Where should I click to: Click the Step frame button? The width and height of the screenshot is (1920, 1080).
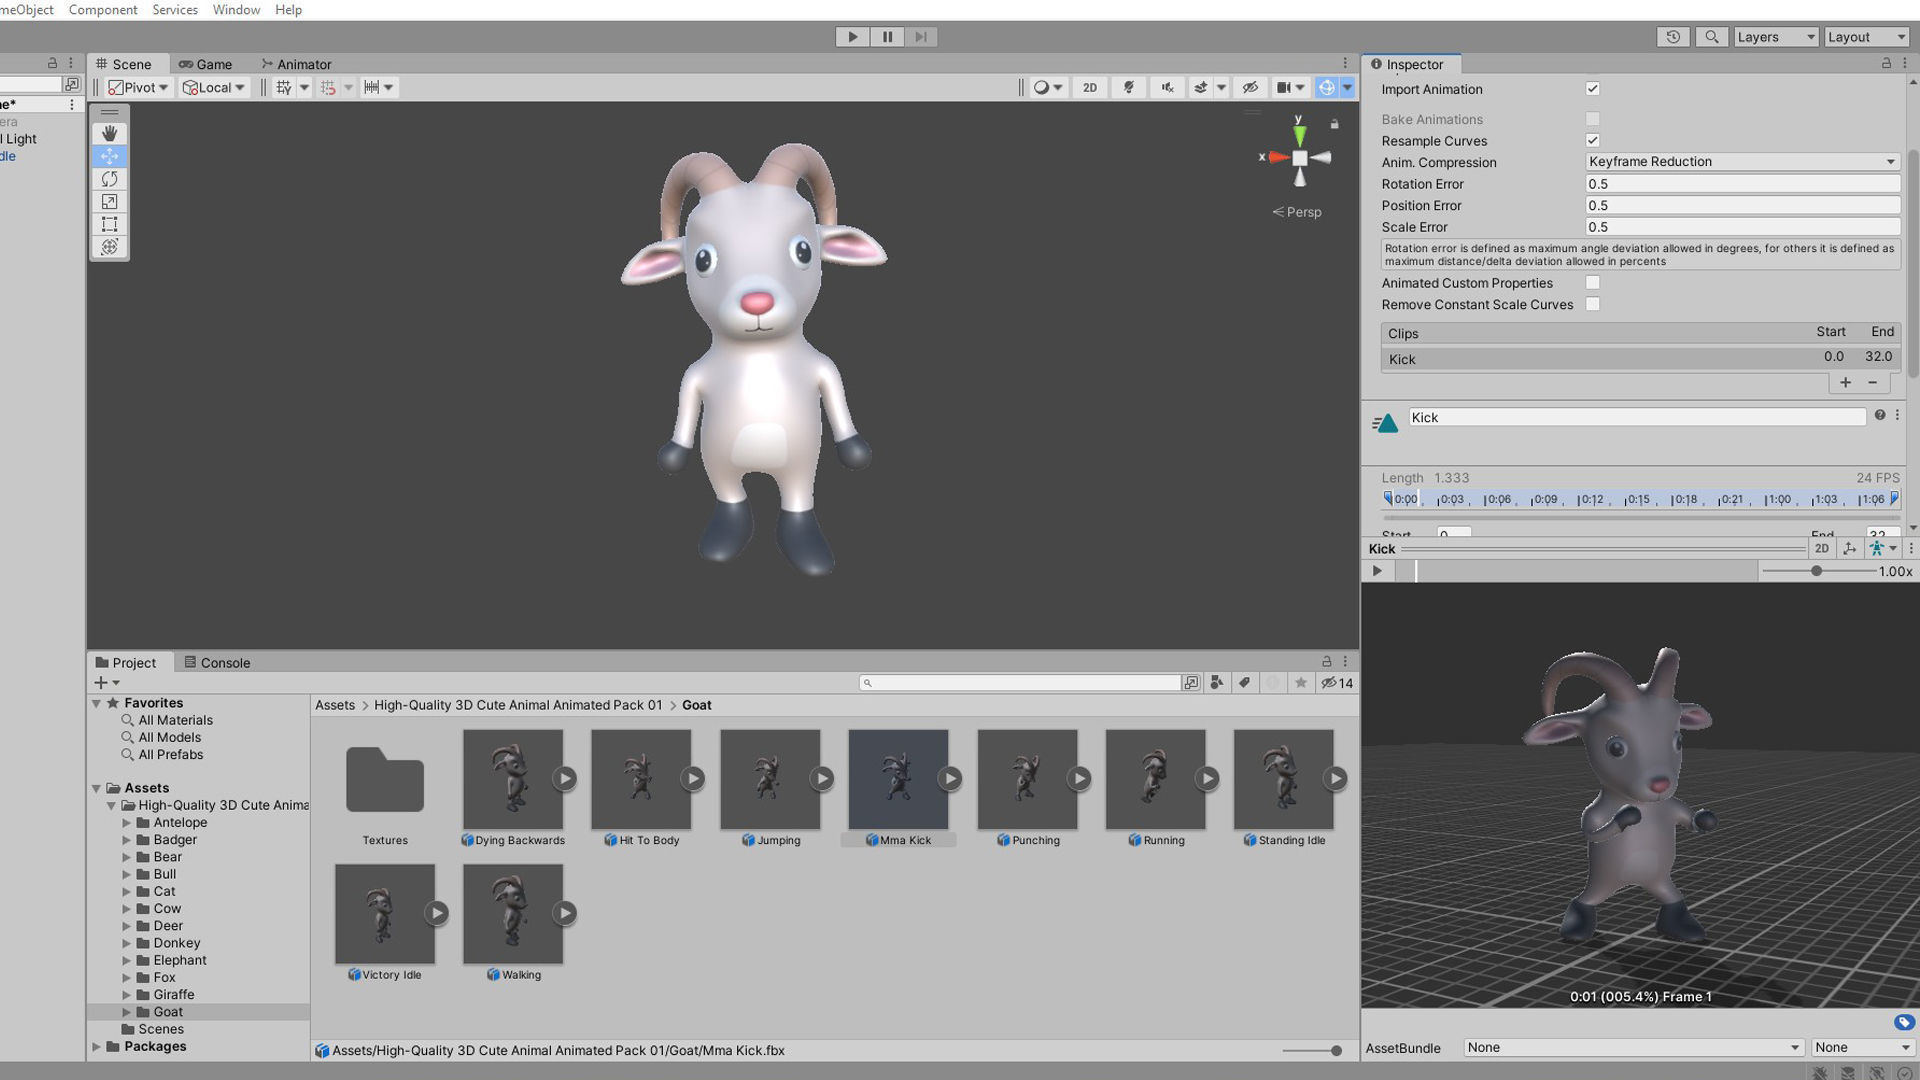click(x=921, y=37)
